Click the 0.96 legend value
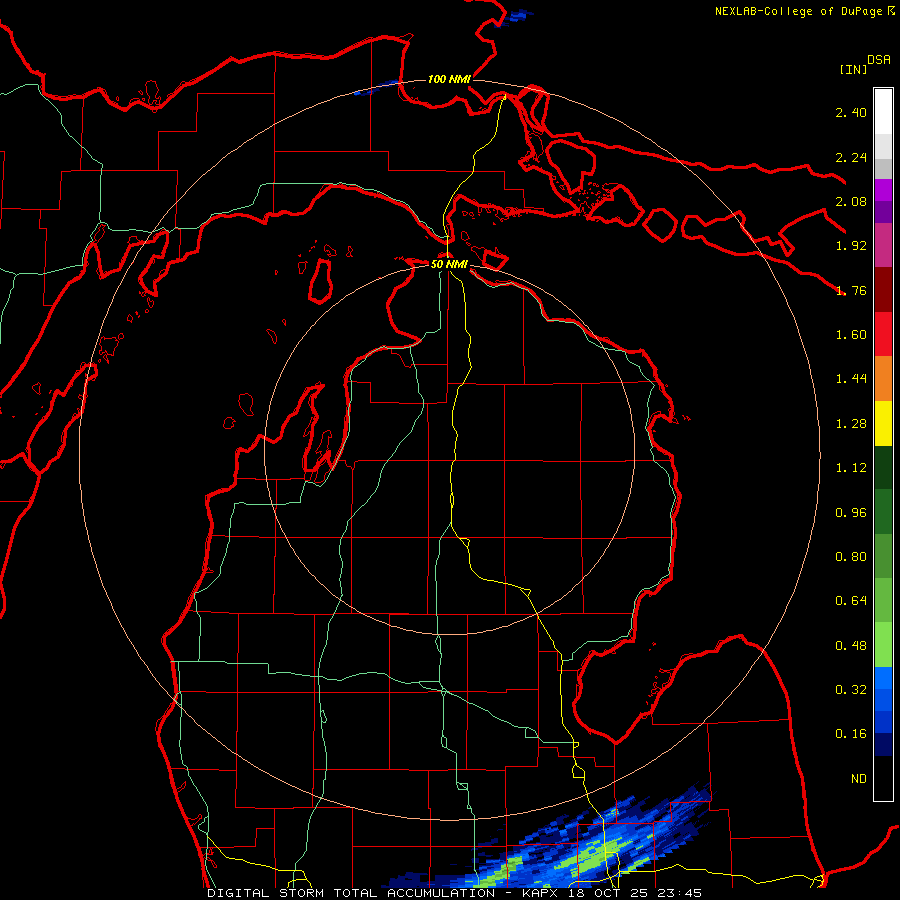Viewport: 900px width, 900px height. point(851,513)
